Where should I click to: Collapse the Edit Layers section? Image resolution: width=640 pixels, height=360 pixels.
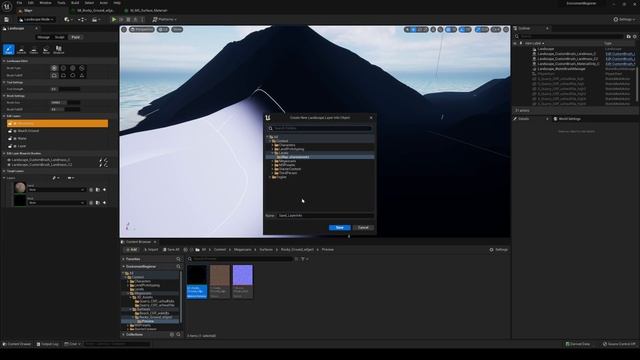point(4,116)
